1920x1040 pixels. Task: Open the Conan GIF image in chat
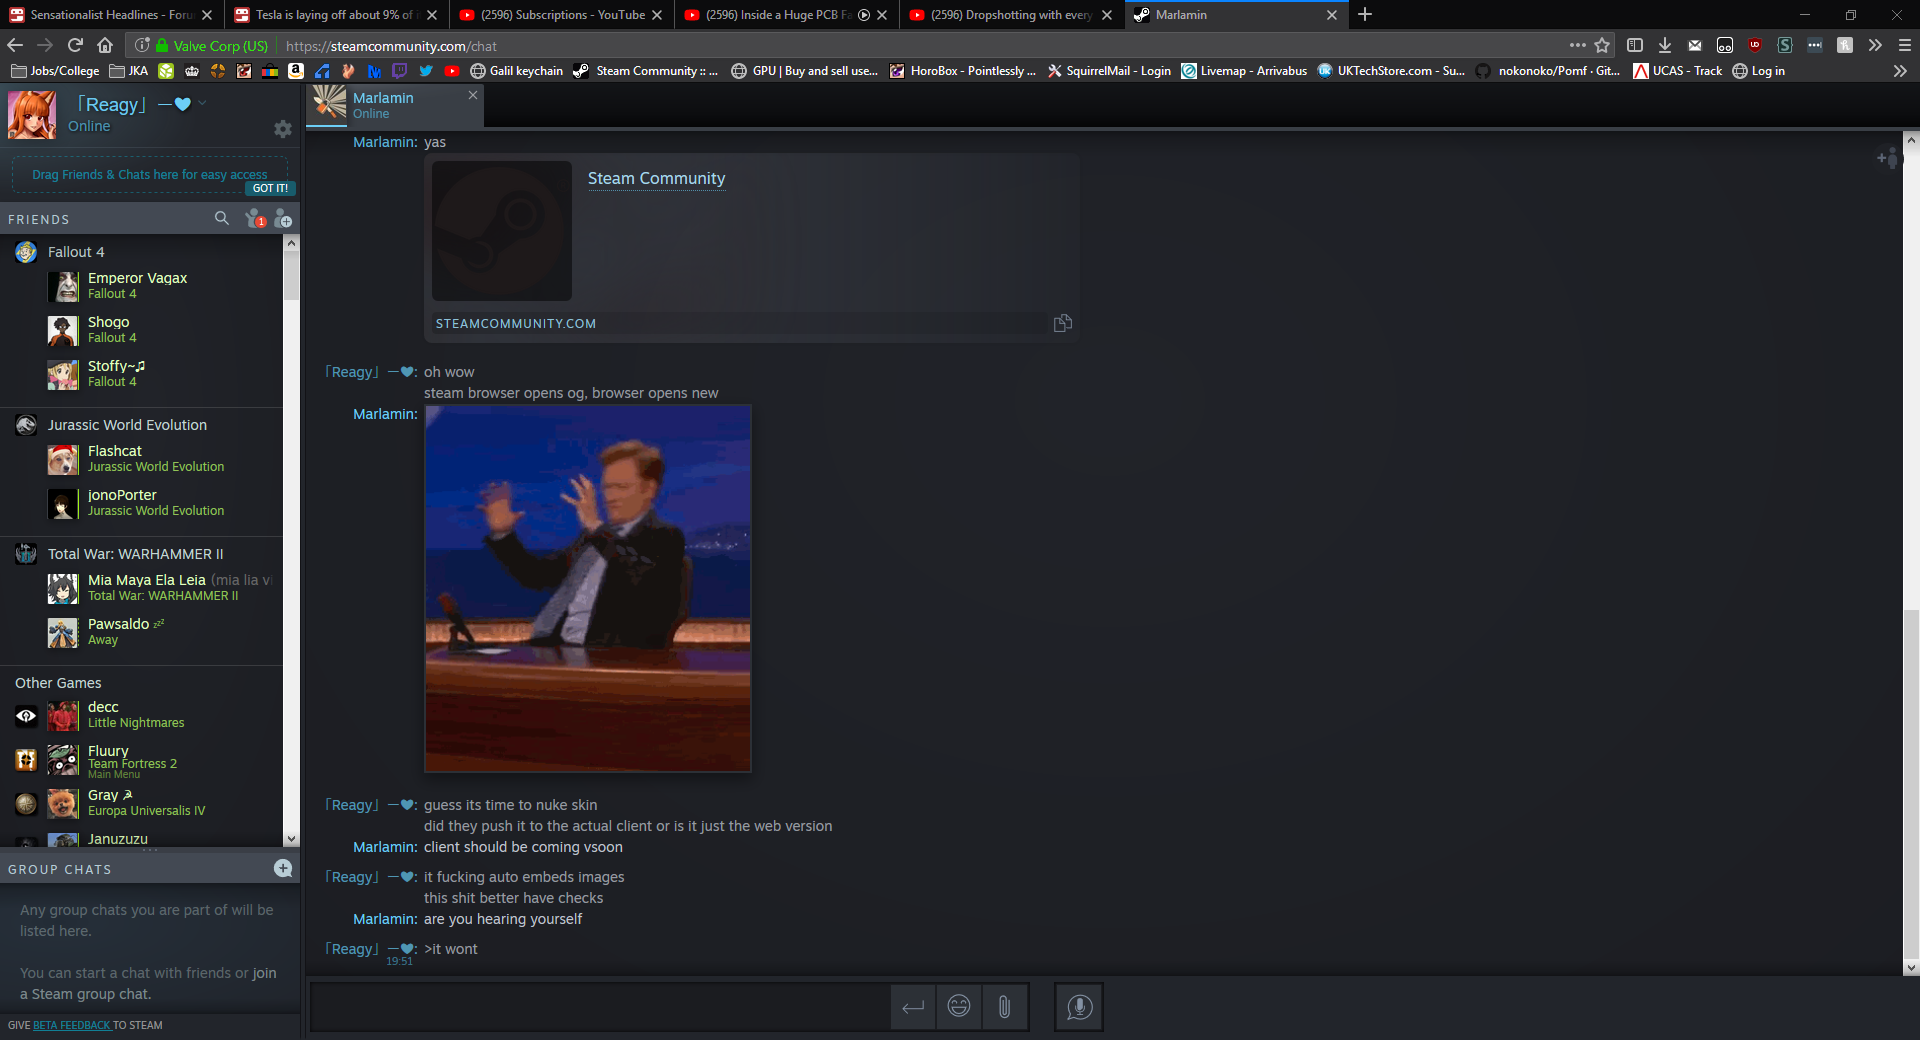588,589
